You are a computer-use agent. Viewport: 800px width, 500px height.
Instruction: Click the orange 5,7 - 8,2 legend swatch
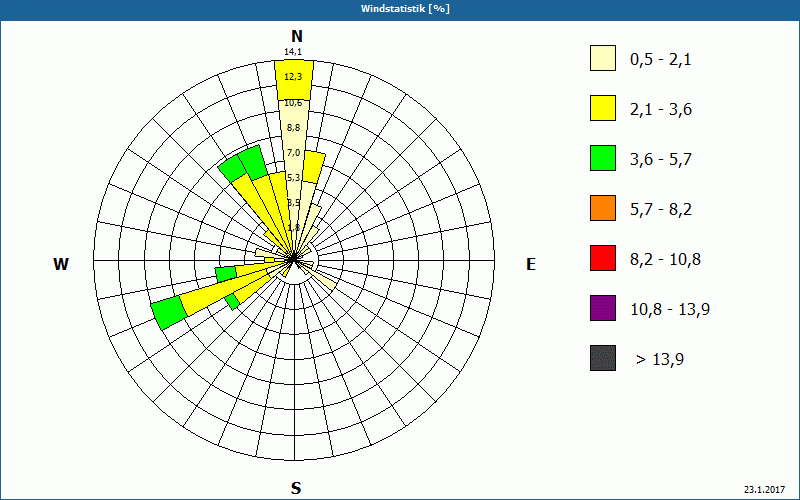[x=603, y=208]
